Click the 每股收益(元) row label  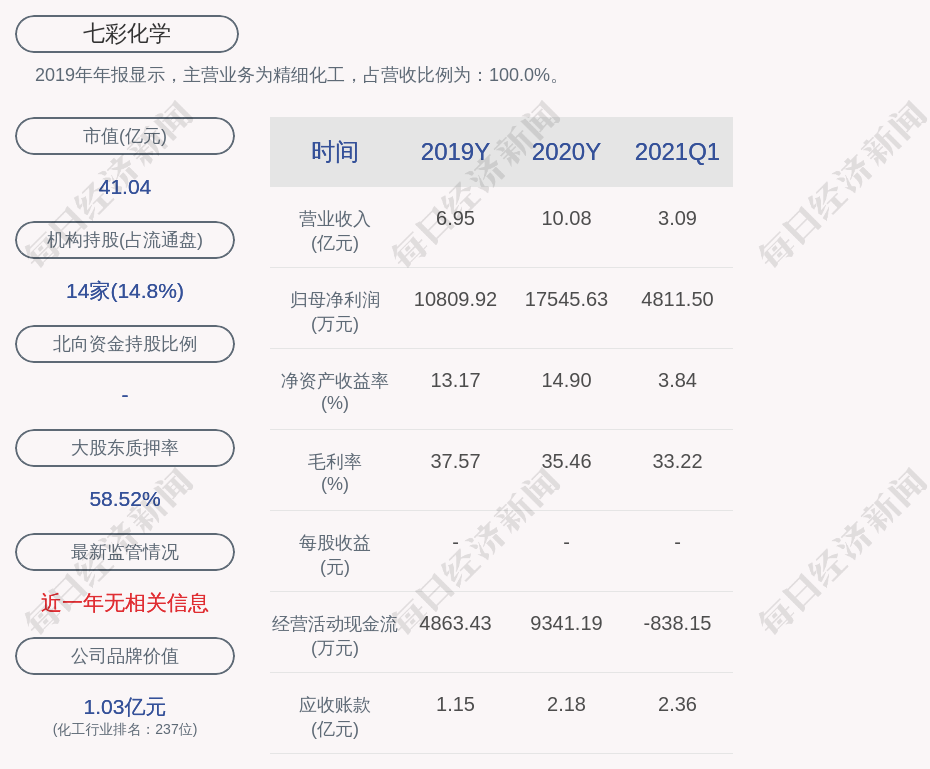(x=335, y=555)
